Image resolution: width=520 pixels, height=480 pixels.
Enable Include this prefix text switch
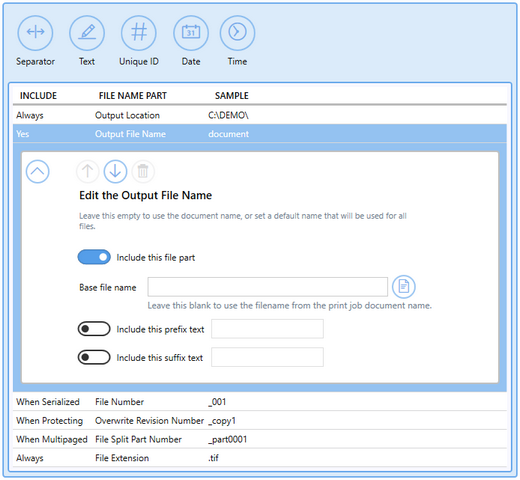94,329
